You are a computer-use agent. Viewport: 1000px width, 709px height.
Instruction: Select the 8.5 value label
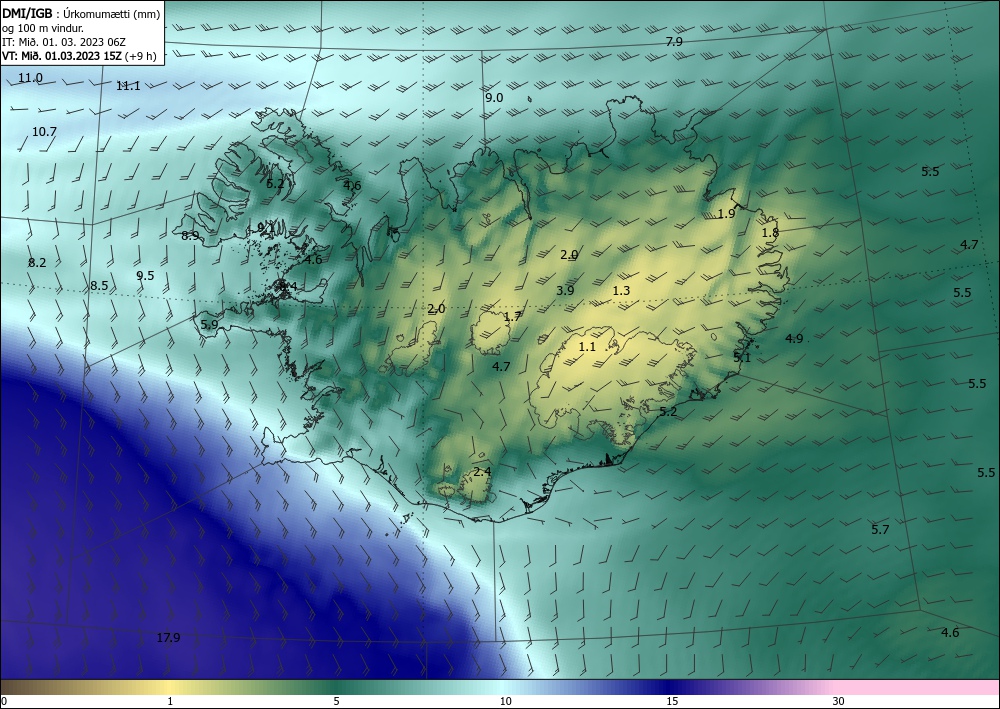(x=99, y=286)
